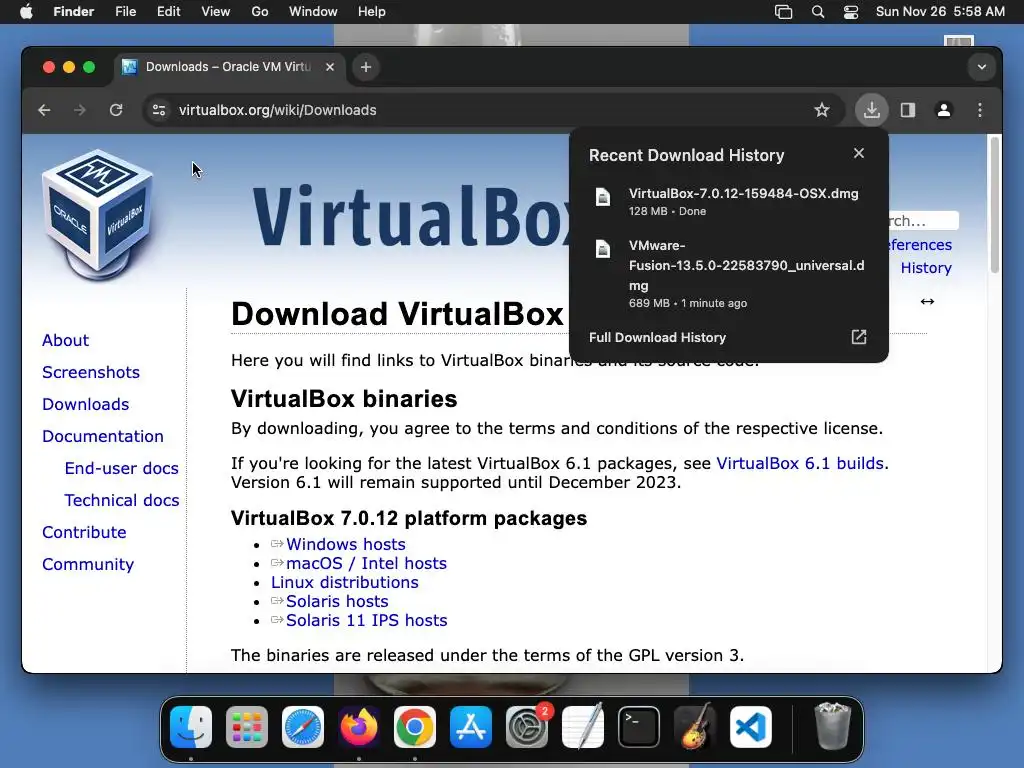Screen dimensions: 1024x768
Task: Open the Community sidebar link
Action: (x=88, y=564)
